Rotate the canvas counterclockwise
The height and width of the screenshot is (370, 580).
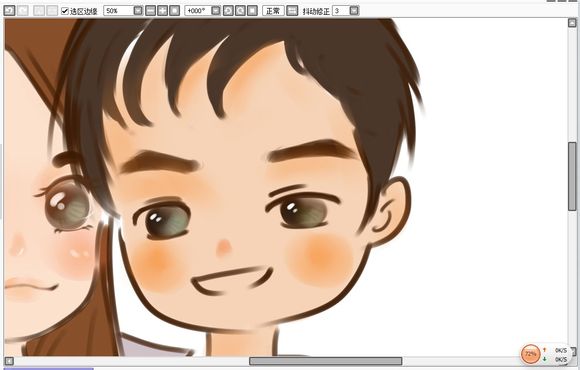pyautogui.click(x=228, y=11)
